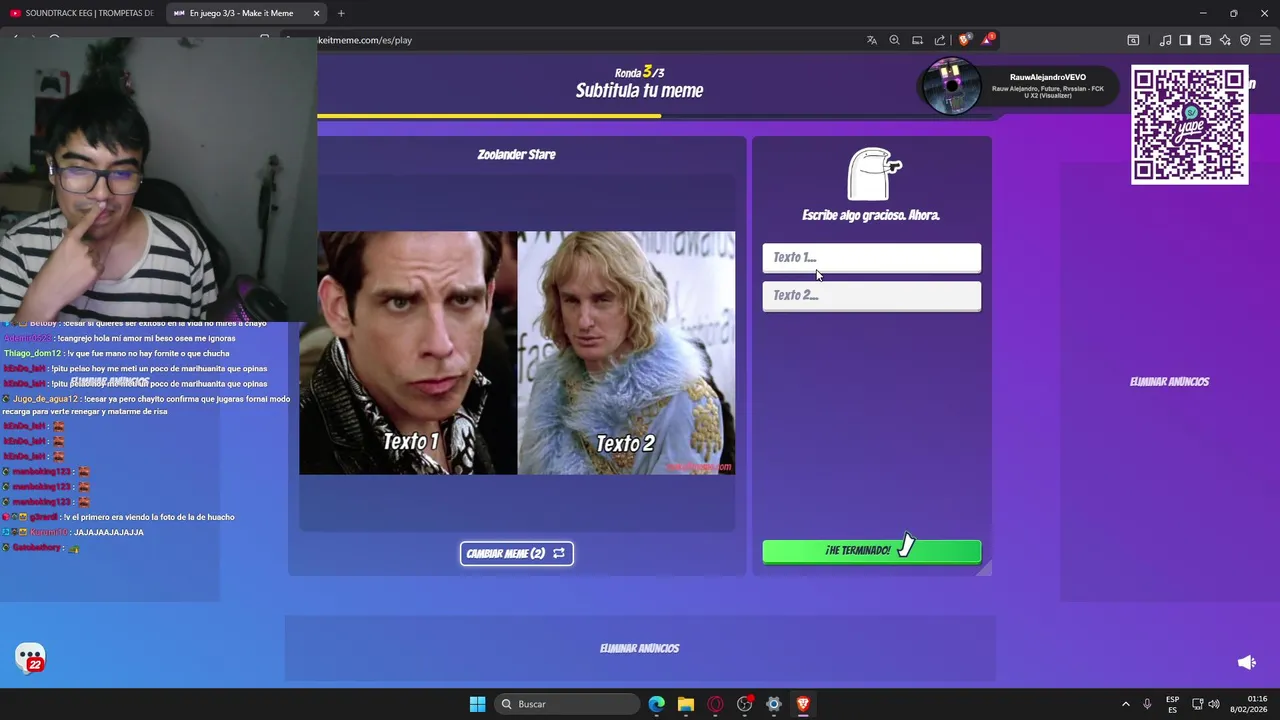
Task: Close the Make it Meme tab
Action: (317, 13)
